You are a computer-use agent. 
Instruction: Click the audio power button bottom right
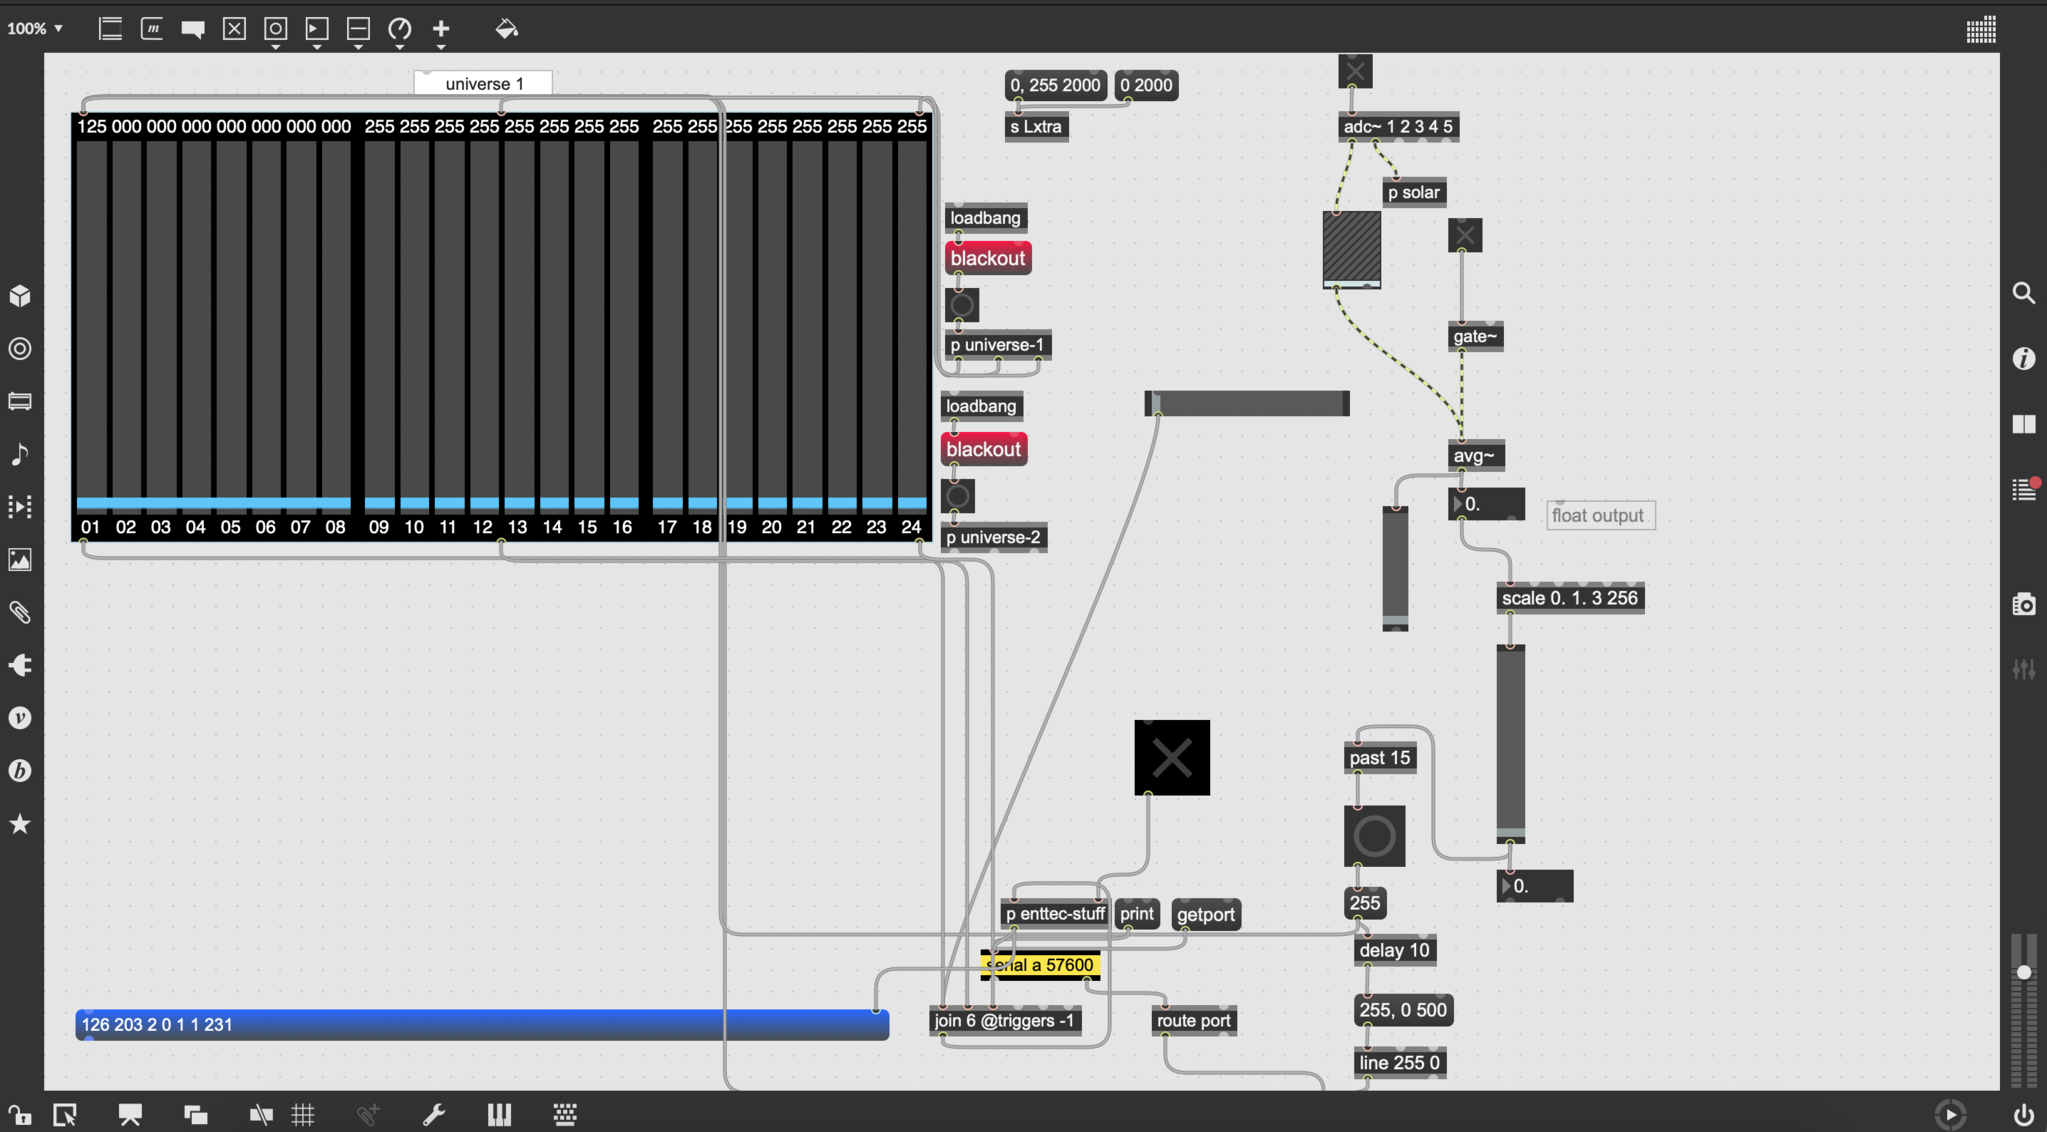(2023, 1114)
